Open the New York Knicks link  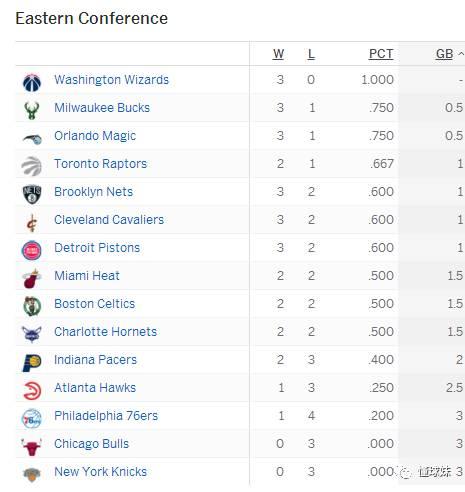point(101,472)
